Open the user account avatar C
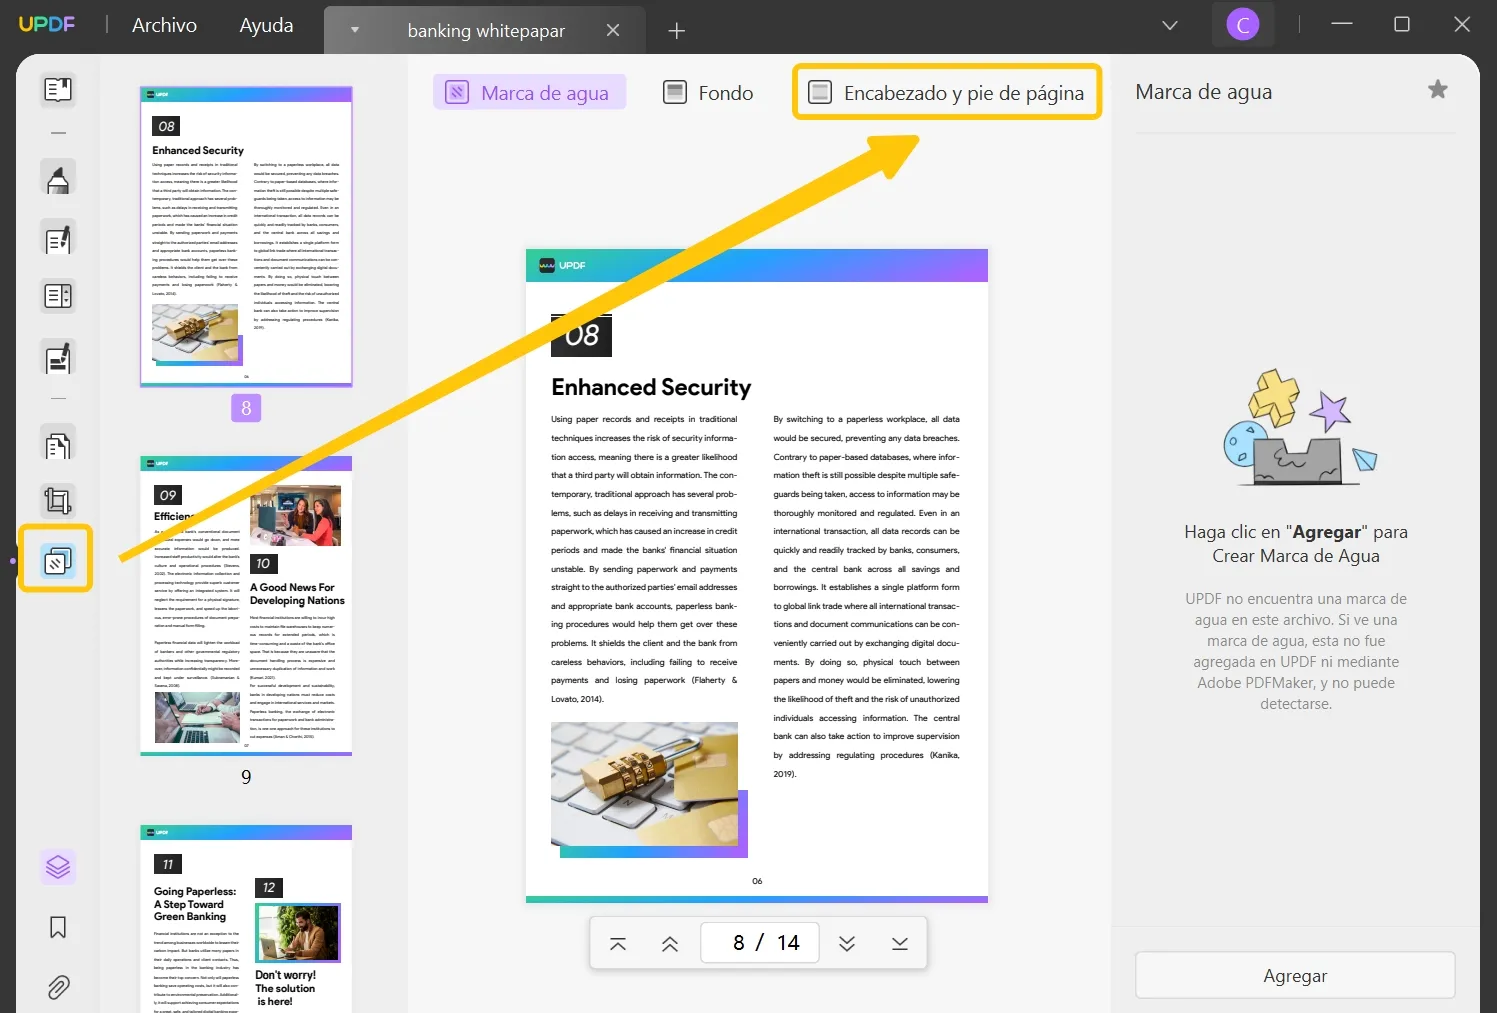Image resolution: width=1497 pixels, height=1013 pixels. [x=1243, y=25]
